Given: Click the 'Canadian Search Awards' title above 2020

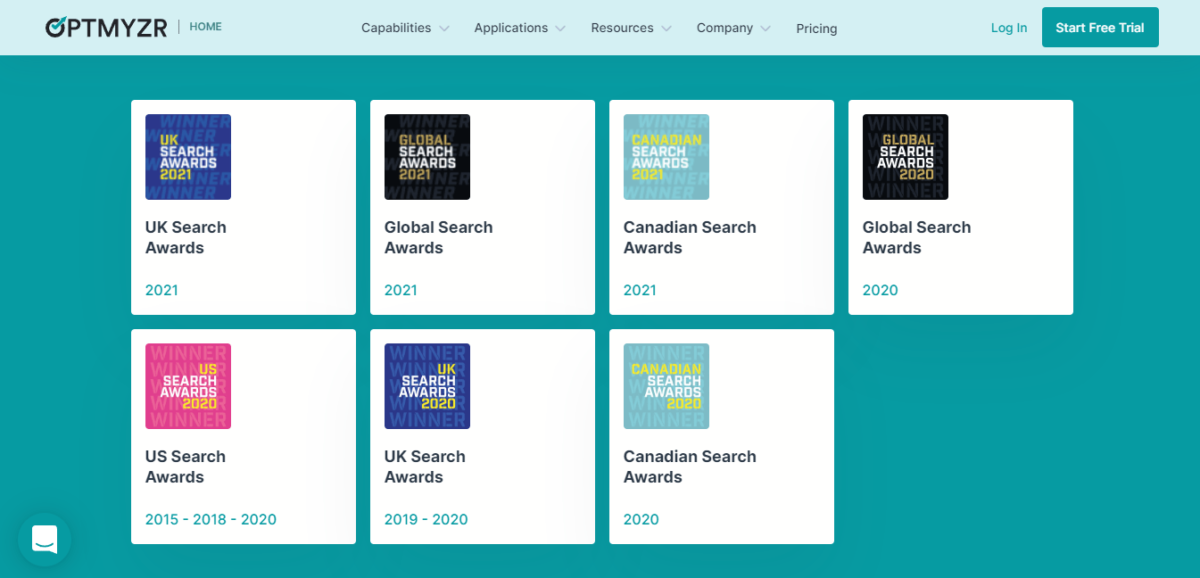Looking at the screenshot, I should coord(690,467).
